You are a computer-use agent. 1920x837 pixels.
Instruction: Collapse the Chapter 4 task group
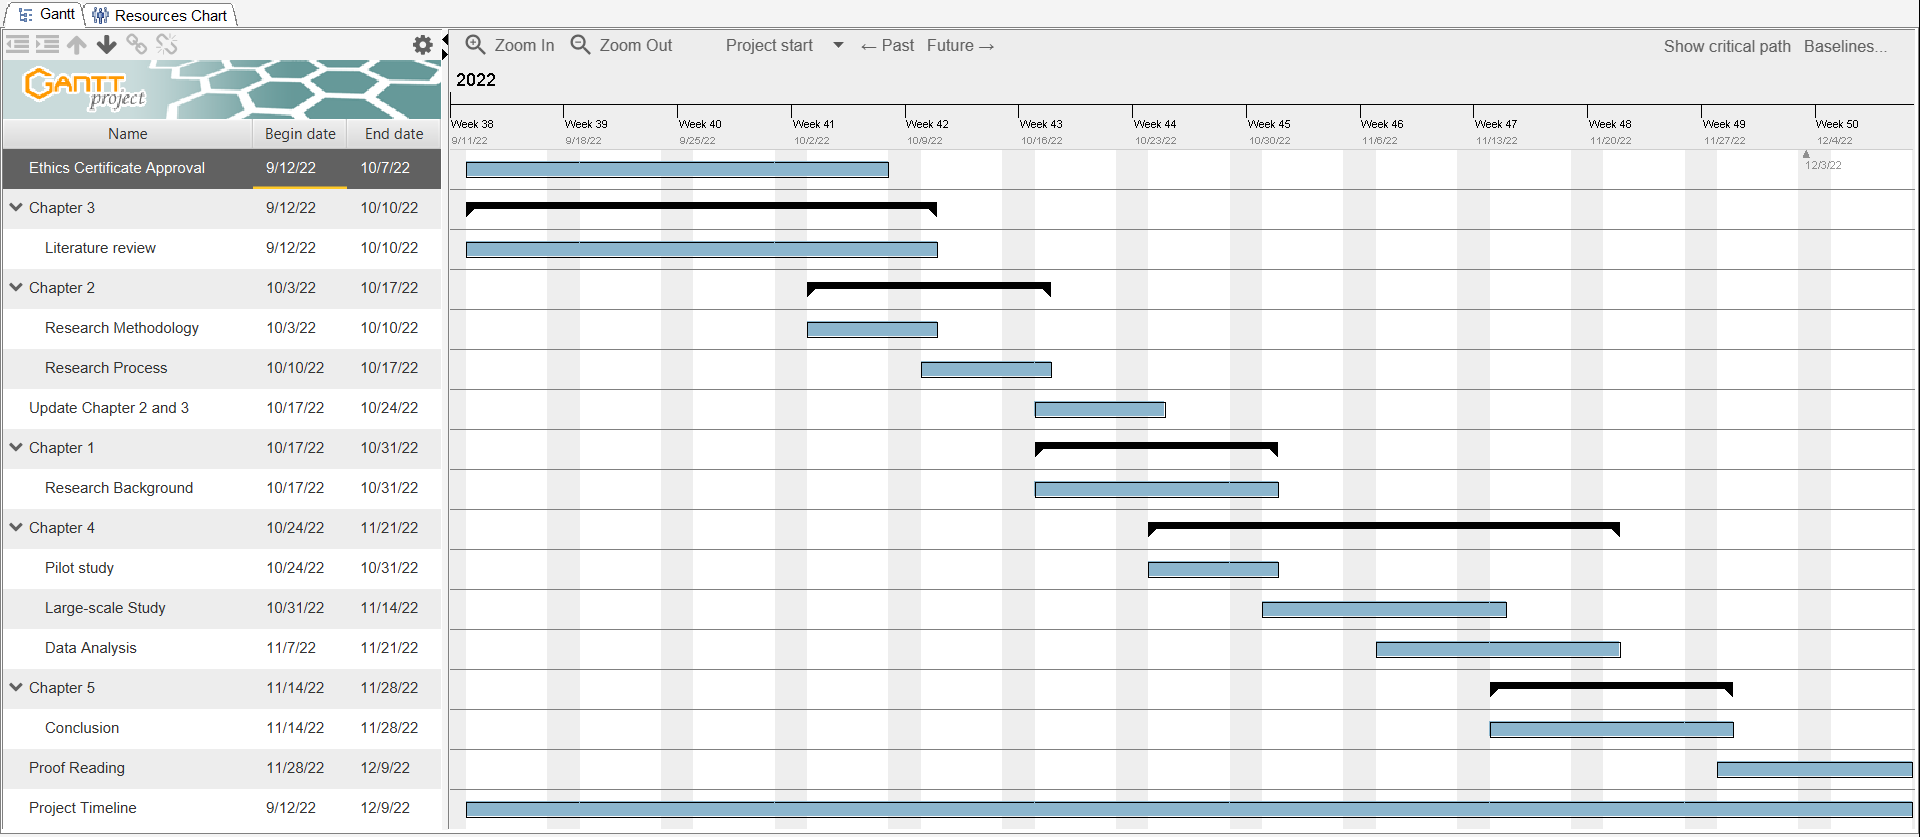[x=16, y=527]
